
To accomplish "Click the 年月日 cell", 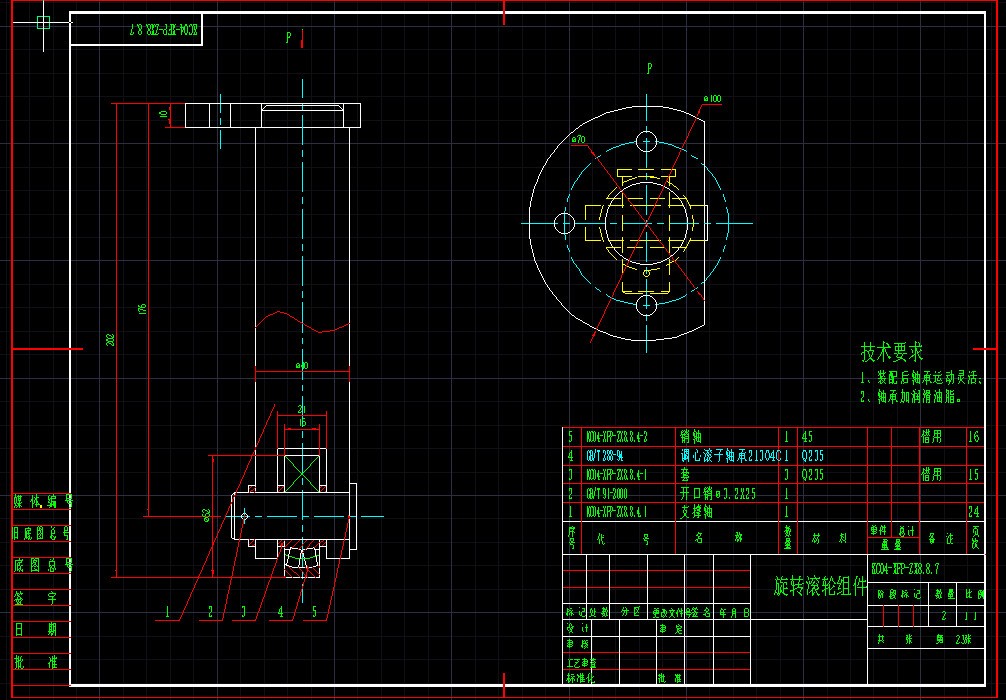I will pos(734,613).
